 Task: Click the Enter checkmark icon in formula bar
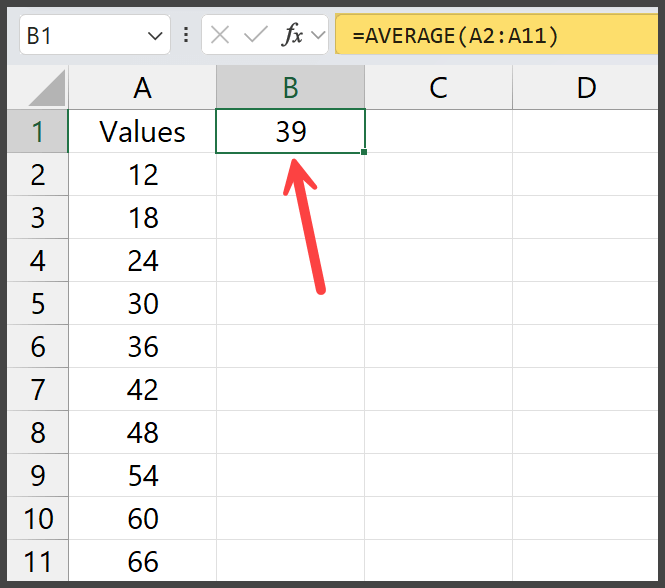point(256,35)
